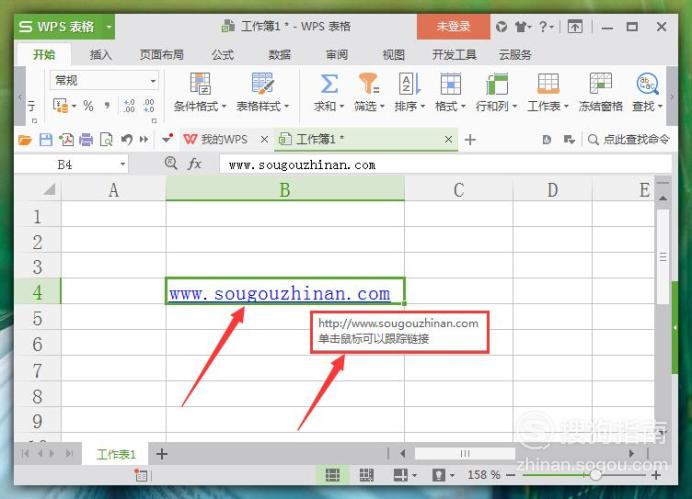Viewport: 692px width, 499px height.
Task: Open the WPS 表格 application menu dropdown arrow
Action: (109, 27)
